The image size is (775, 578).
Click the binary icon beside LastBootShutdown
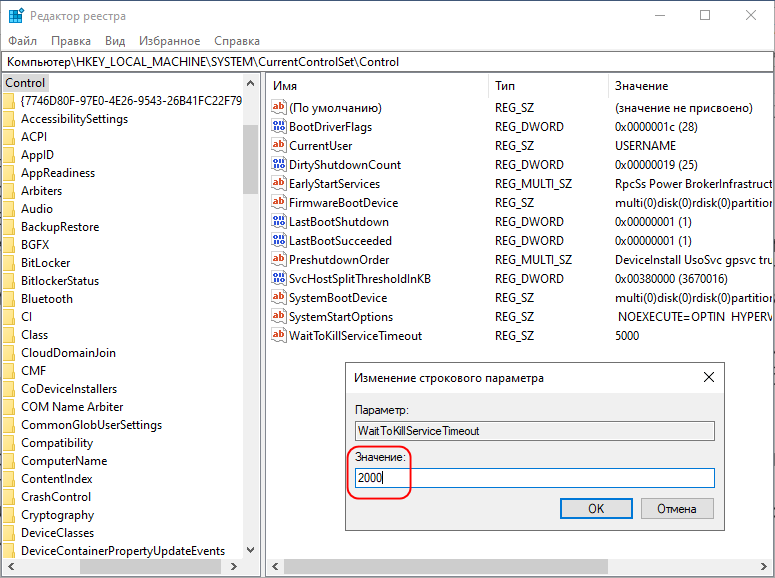(x=279, y=221)
